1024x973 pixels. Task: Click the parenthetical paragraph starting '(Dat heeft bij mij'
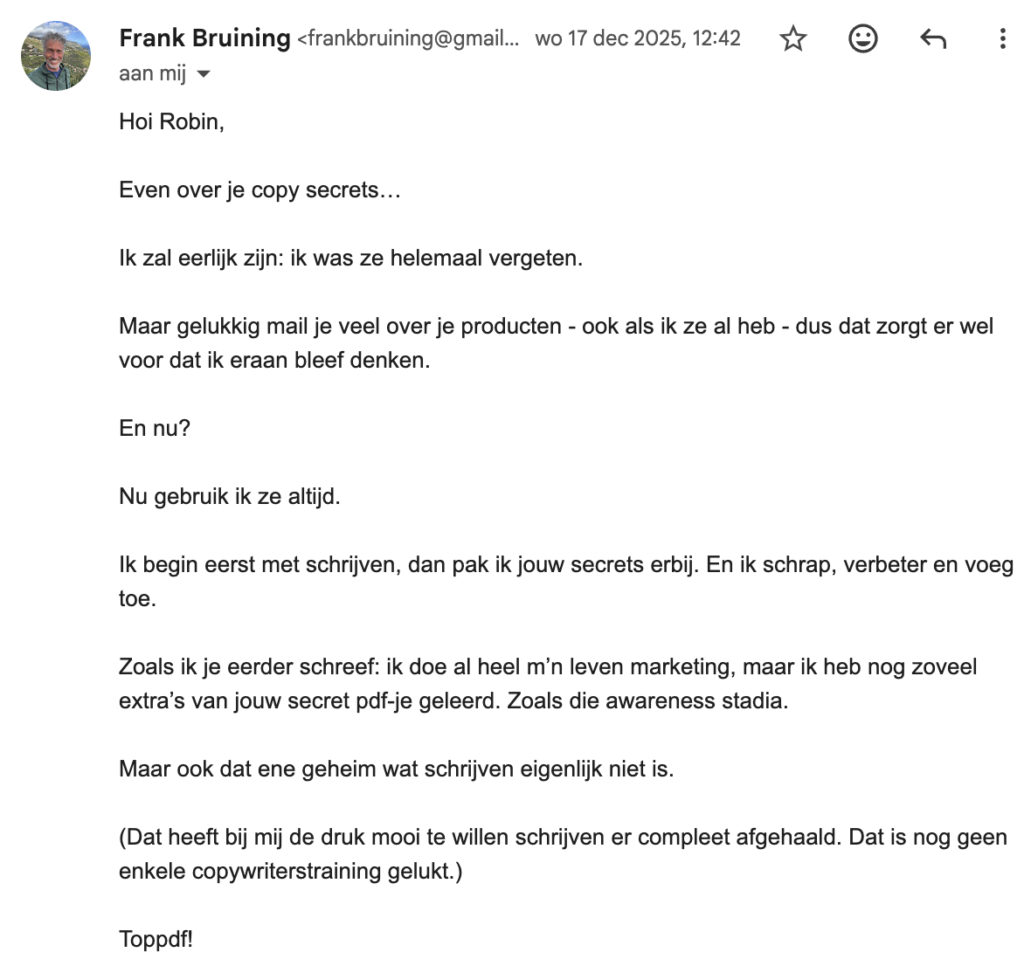click(562, 853)
